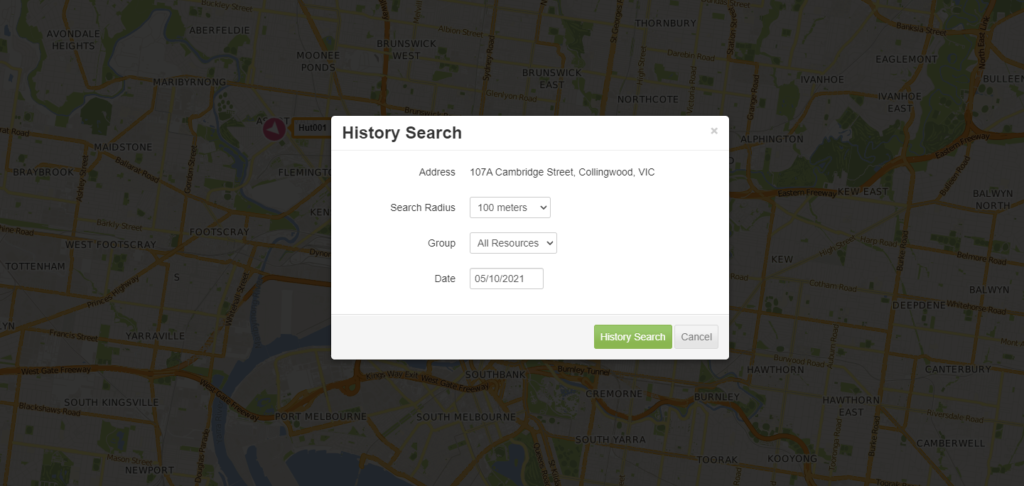The width and height of the screenshot is (1024, 486).
Task: Click the Search Radius label
Action: [x=423, y=208]
